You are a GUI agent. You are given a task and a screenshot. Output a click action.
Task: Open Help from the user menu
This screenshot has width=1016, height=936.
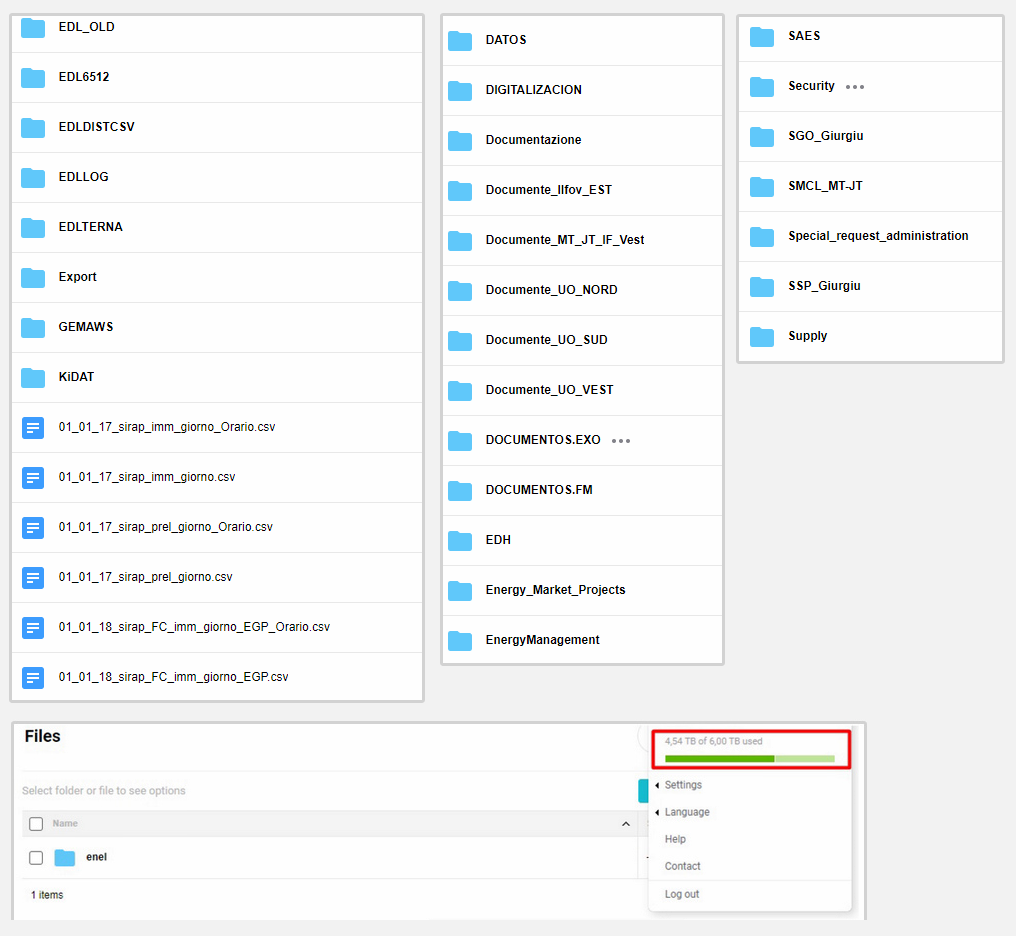(x=675, y=839)
